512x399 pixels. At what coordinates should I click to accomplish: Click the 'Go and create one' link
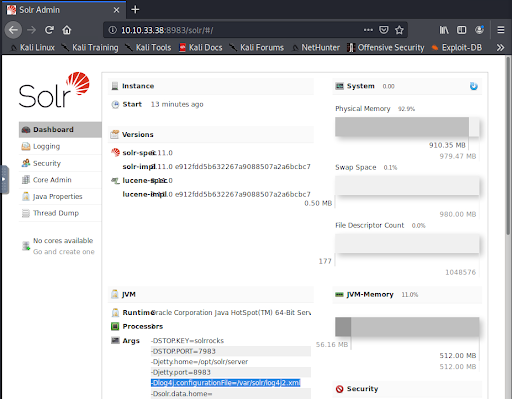click(x=64, y=252)
